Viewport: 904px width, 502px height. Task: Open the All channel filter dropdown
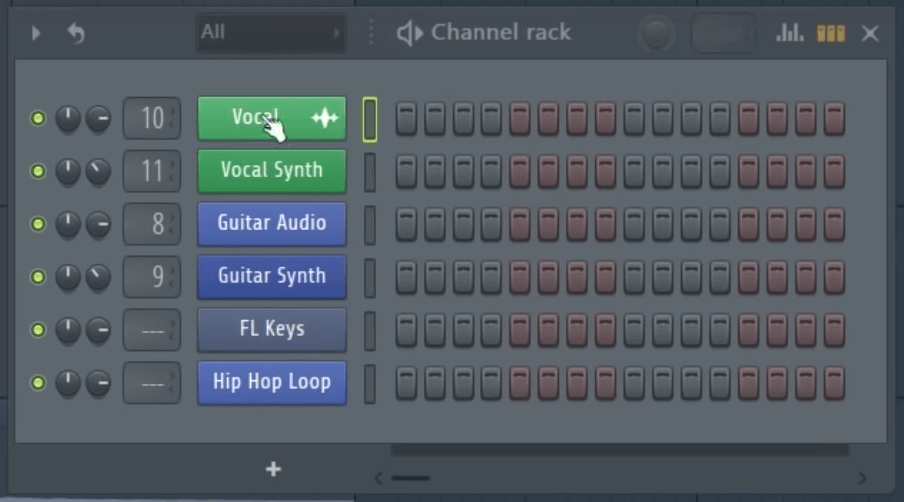click(x=270, y=33)
